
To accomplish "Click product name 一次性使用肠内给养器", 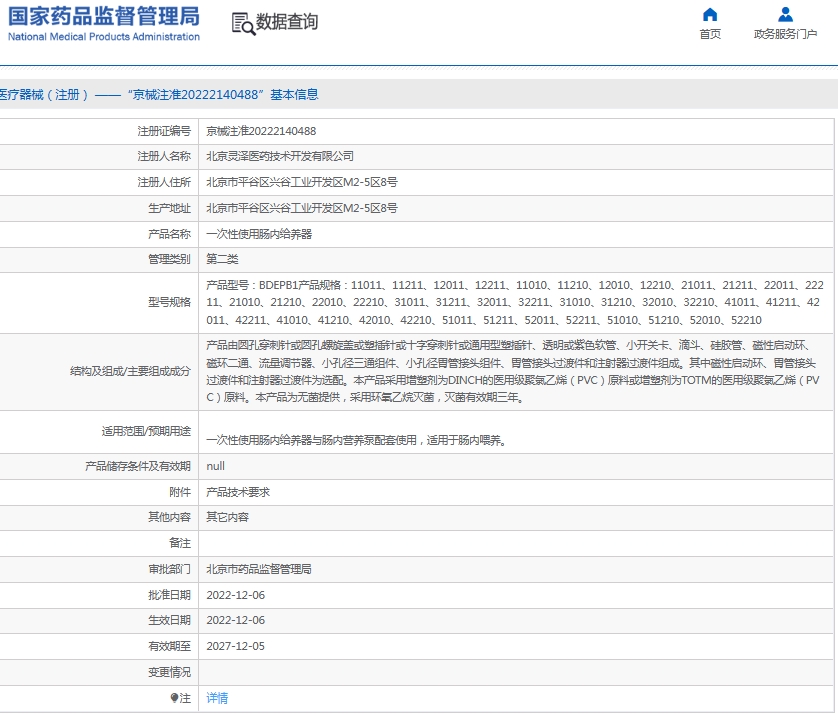I will click(x=259, y=234).
